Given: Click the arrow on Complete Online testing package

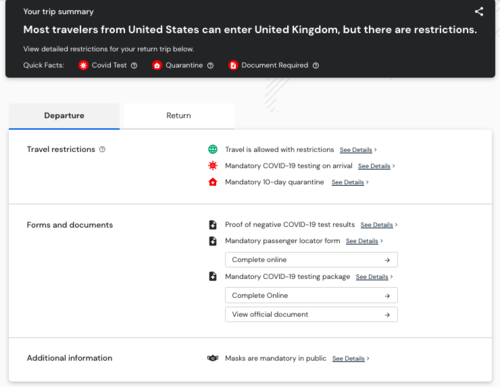Looking at the screenshot, I should click(x=387, y=296).
